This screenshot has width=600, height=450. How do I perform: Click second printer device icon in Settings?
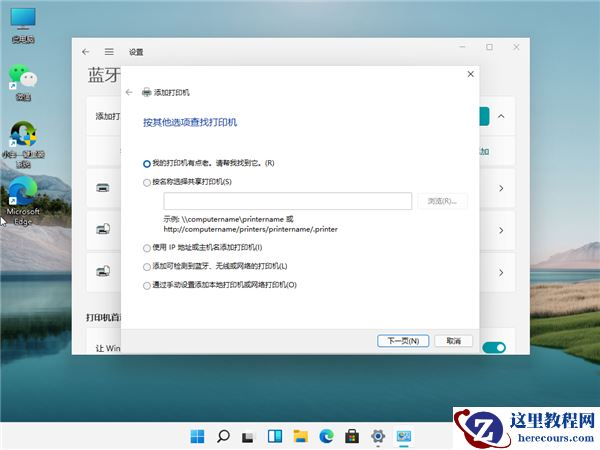tap(103, 229)
